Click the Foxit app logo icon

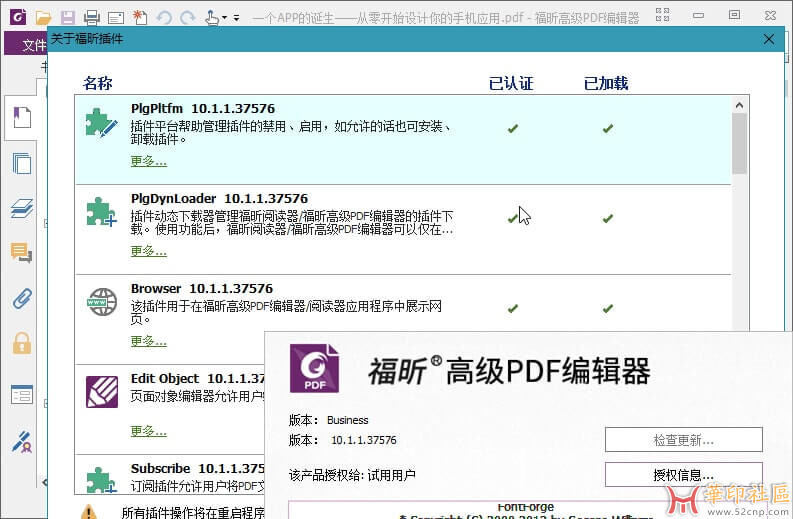18,17
